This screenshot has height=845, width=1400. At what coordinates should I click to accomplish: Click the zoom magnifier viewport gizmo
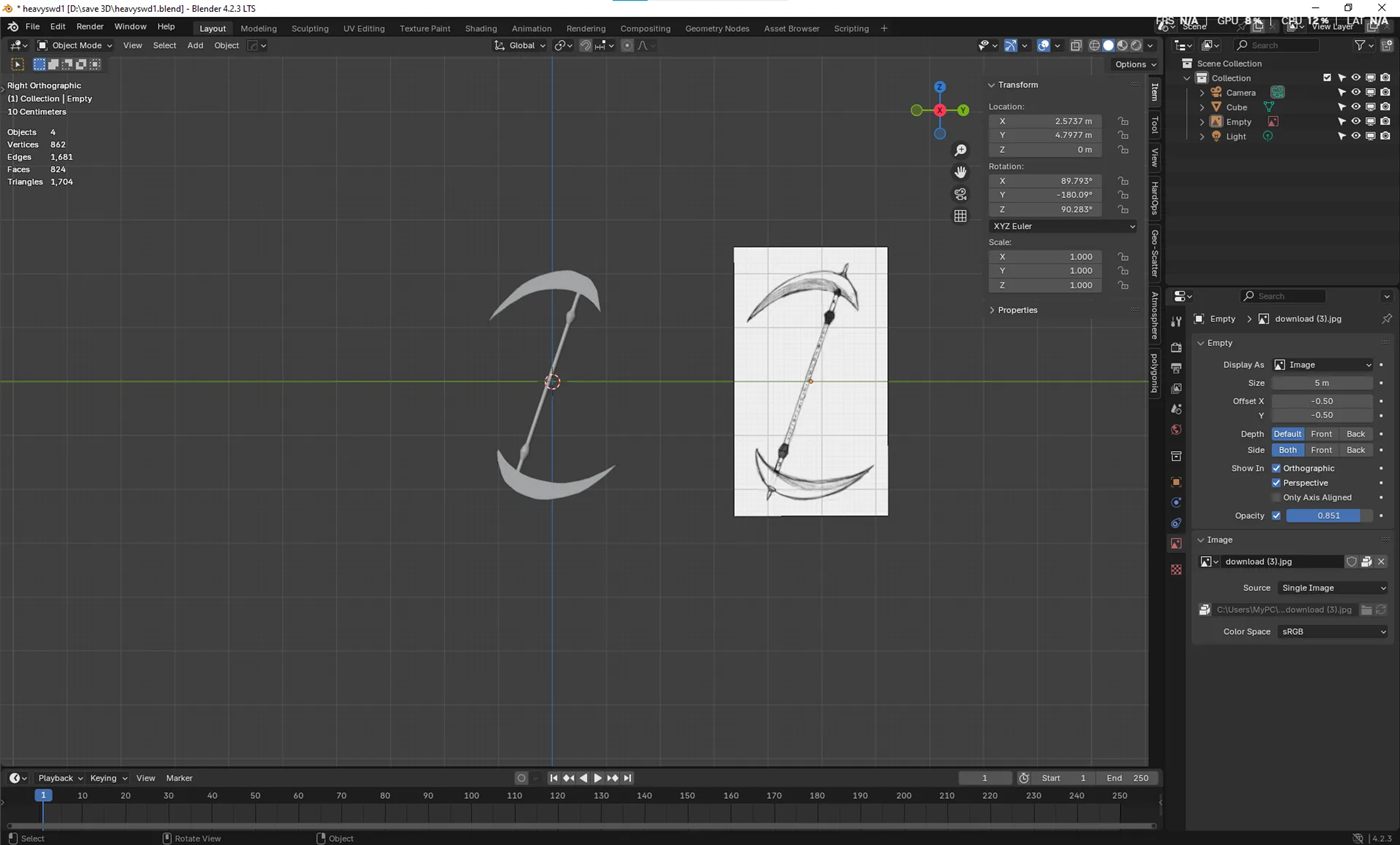960,150
